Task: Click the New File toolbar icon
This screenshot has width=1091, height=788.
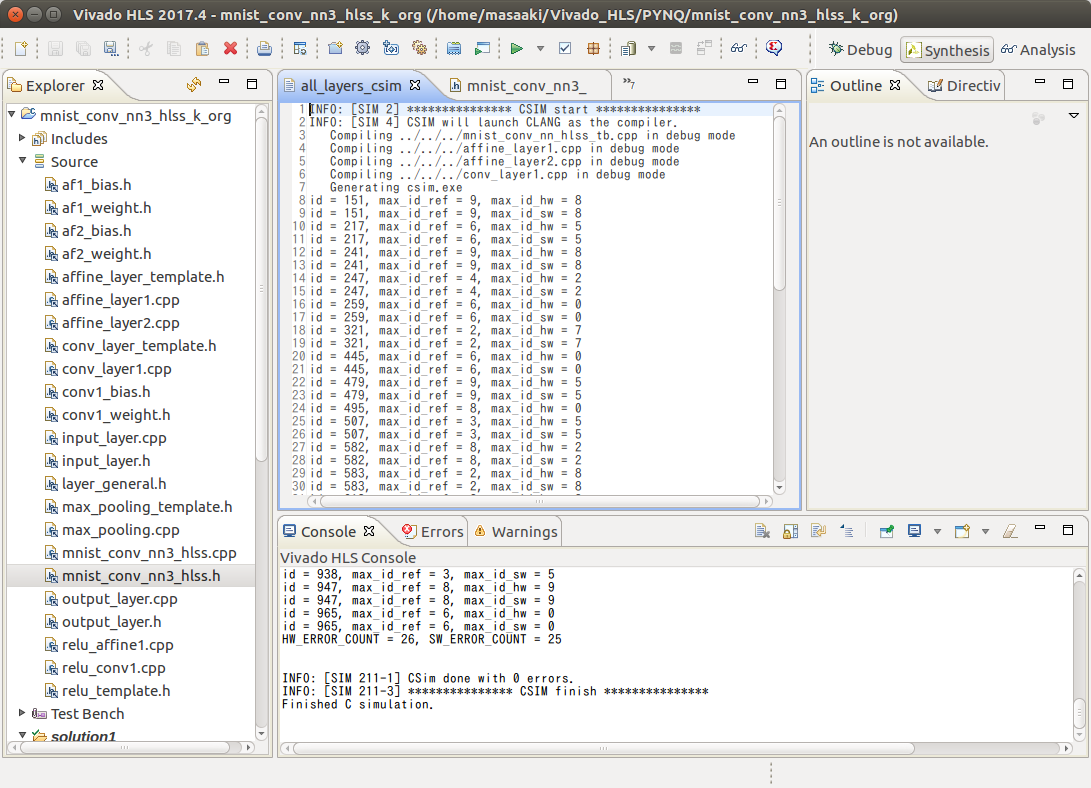Action: click(21, 49)
